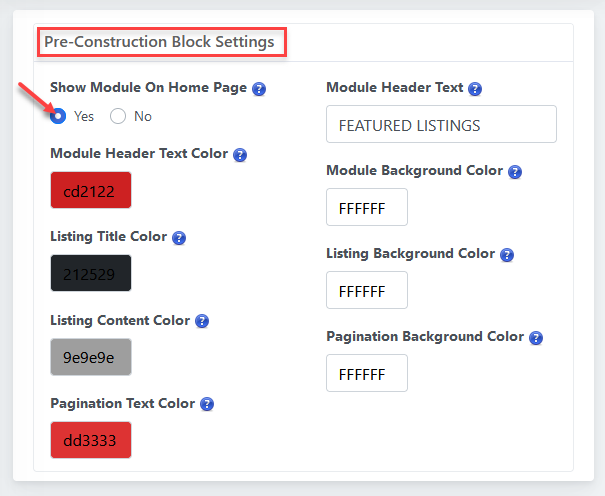Click help icon next to Module Header Text

coord(475,89)
